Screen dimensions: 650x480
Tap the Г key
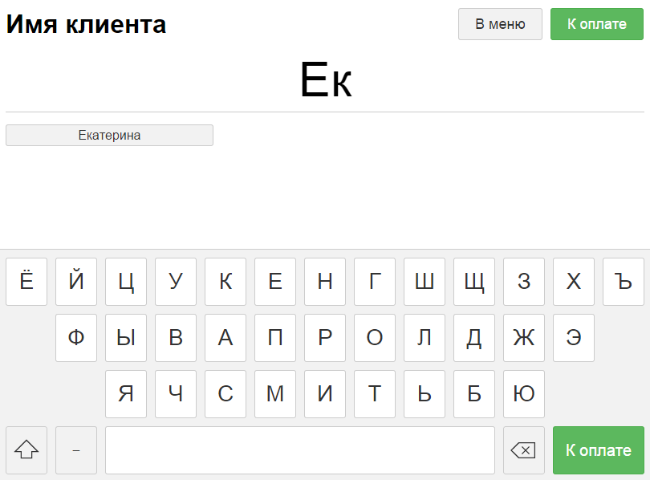point(375,281)
